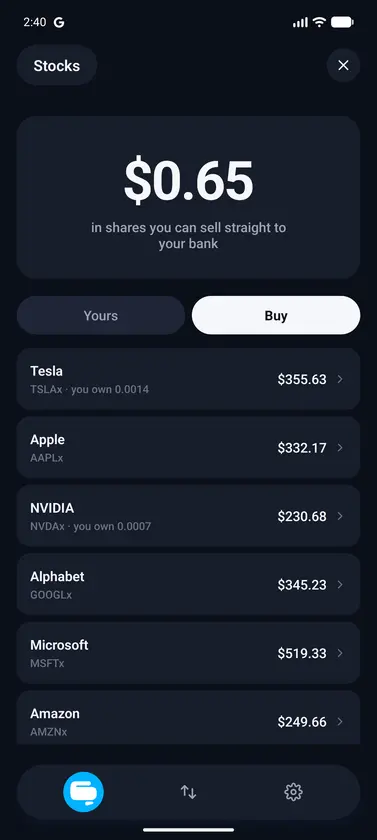The height and width of the screenshot is (840, 377).
Task: Open the transfer arrows icon in bottom bar
Action: pos(188,792)
